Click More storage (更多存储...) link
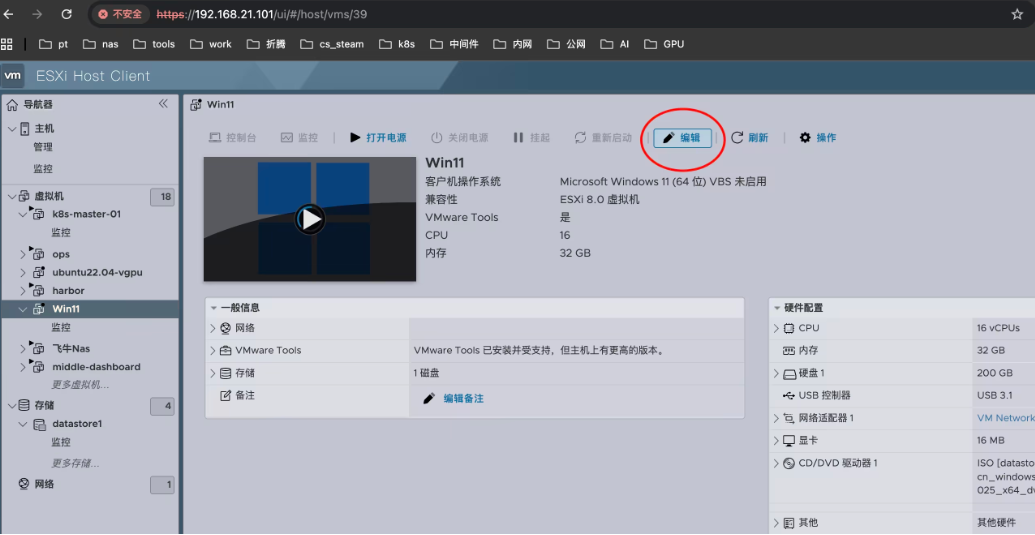 (75, 463)
